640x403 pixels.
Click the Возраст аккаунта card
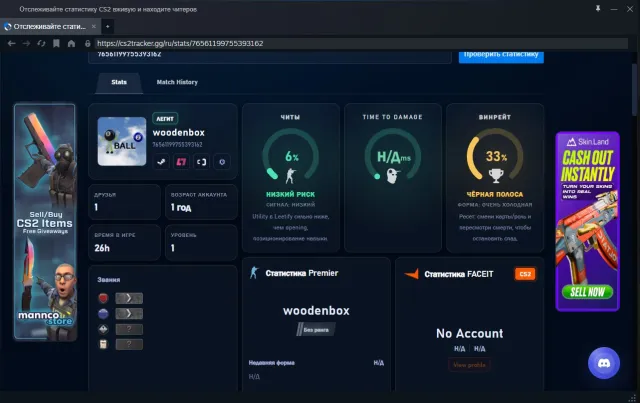pyautogui.click(x=201, y=202)
